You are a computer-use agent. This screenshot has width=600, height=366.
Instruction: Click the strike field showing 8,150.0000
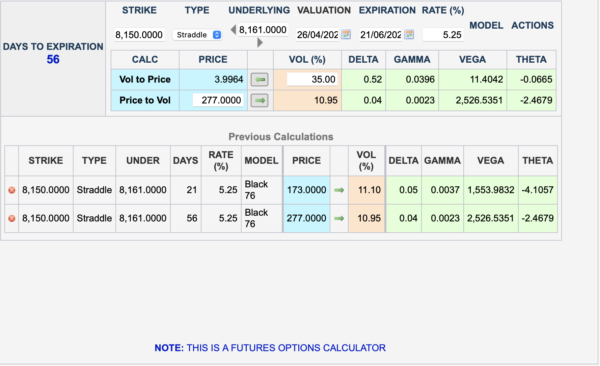point(139,35)
